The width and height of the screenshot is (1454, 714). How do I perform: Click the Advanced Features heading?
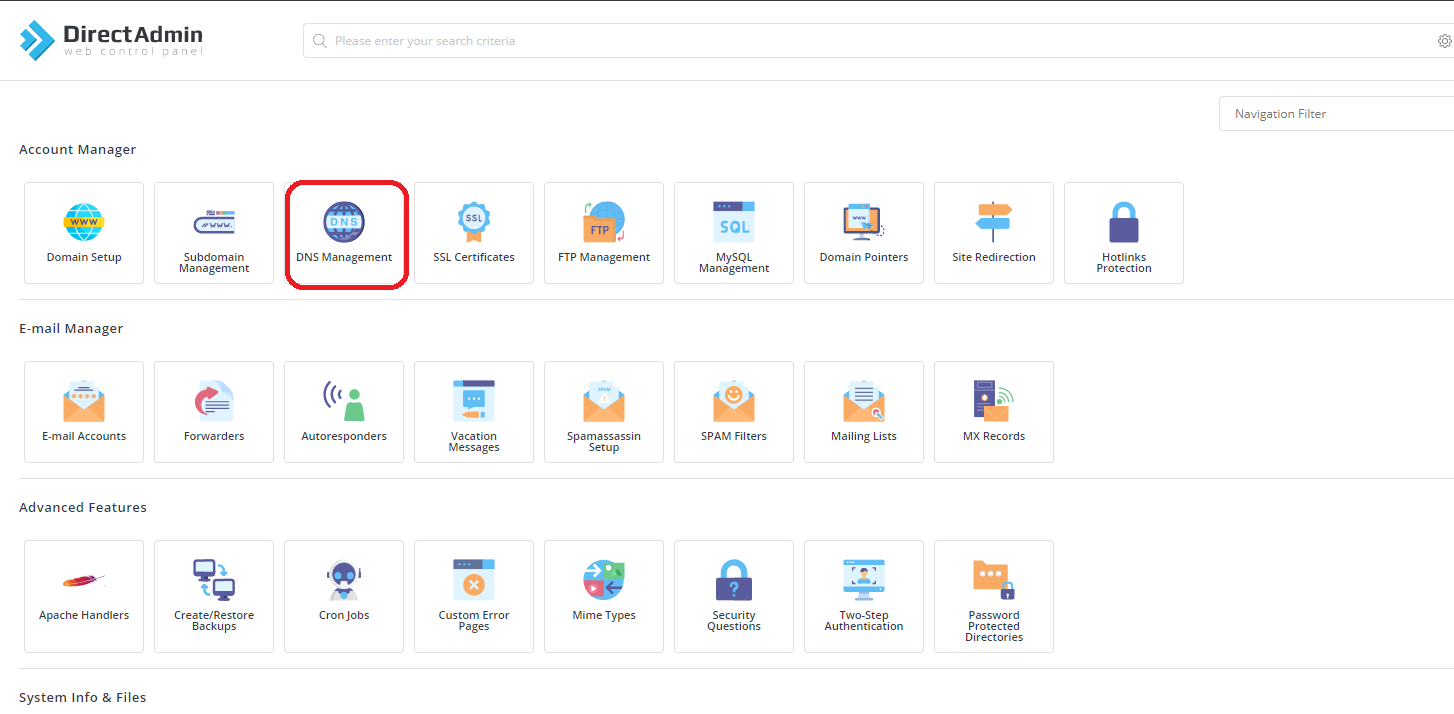pyautogui.click(x=83, y=507)
